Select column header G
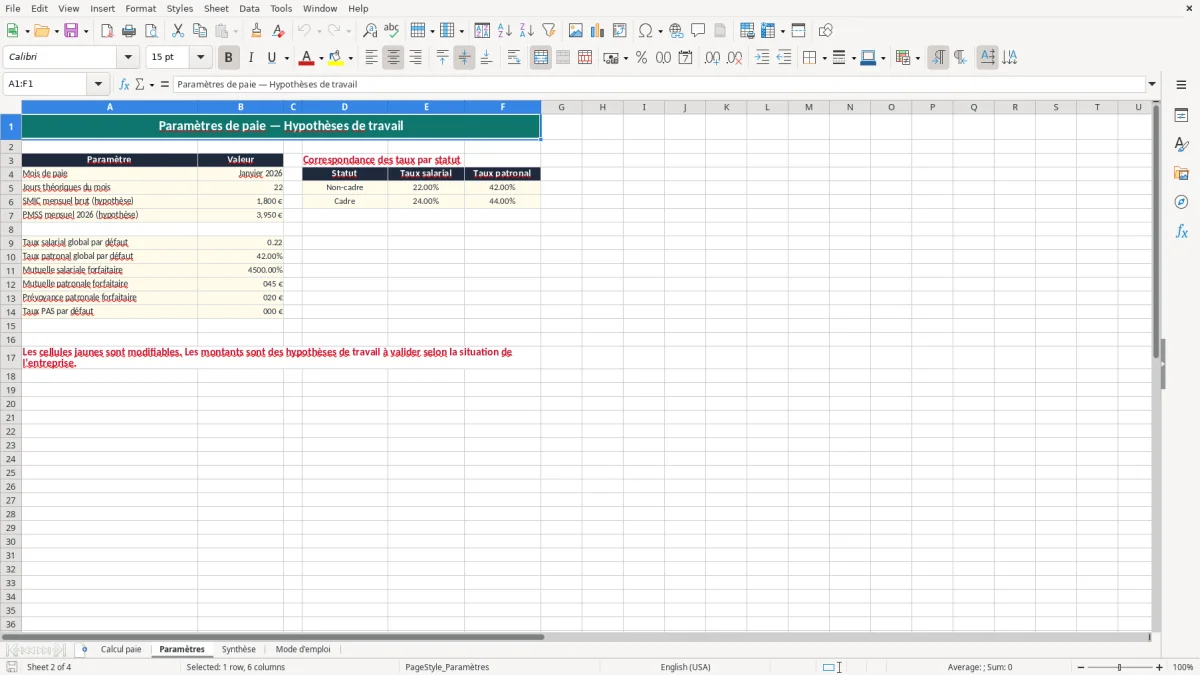Image resolution: width=1200 pixels, height=675 pixels. tap(561, 107)
